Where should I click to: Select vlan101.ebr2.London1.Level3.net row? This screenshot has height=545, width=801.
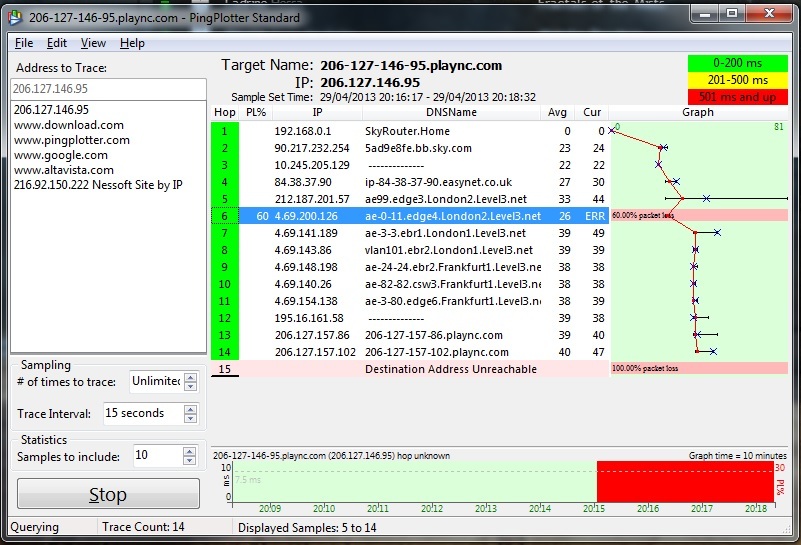tap(410, 250)
